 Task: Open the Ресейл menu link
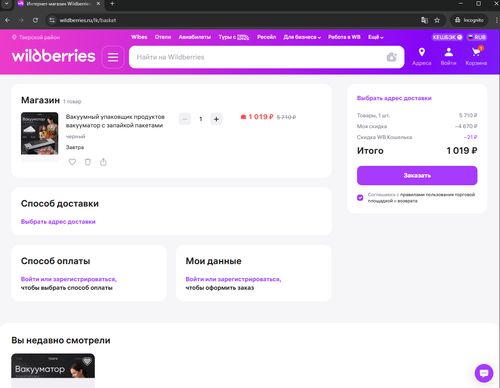(266, 37)
